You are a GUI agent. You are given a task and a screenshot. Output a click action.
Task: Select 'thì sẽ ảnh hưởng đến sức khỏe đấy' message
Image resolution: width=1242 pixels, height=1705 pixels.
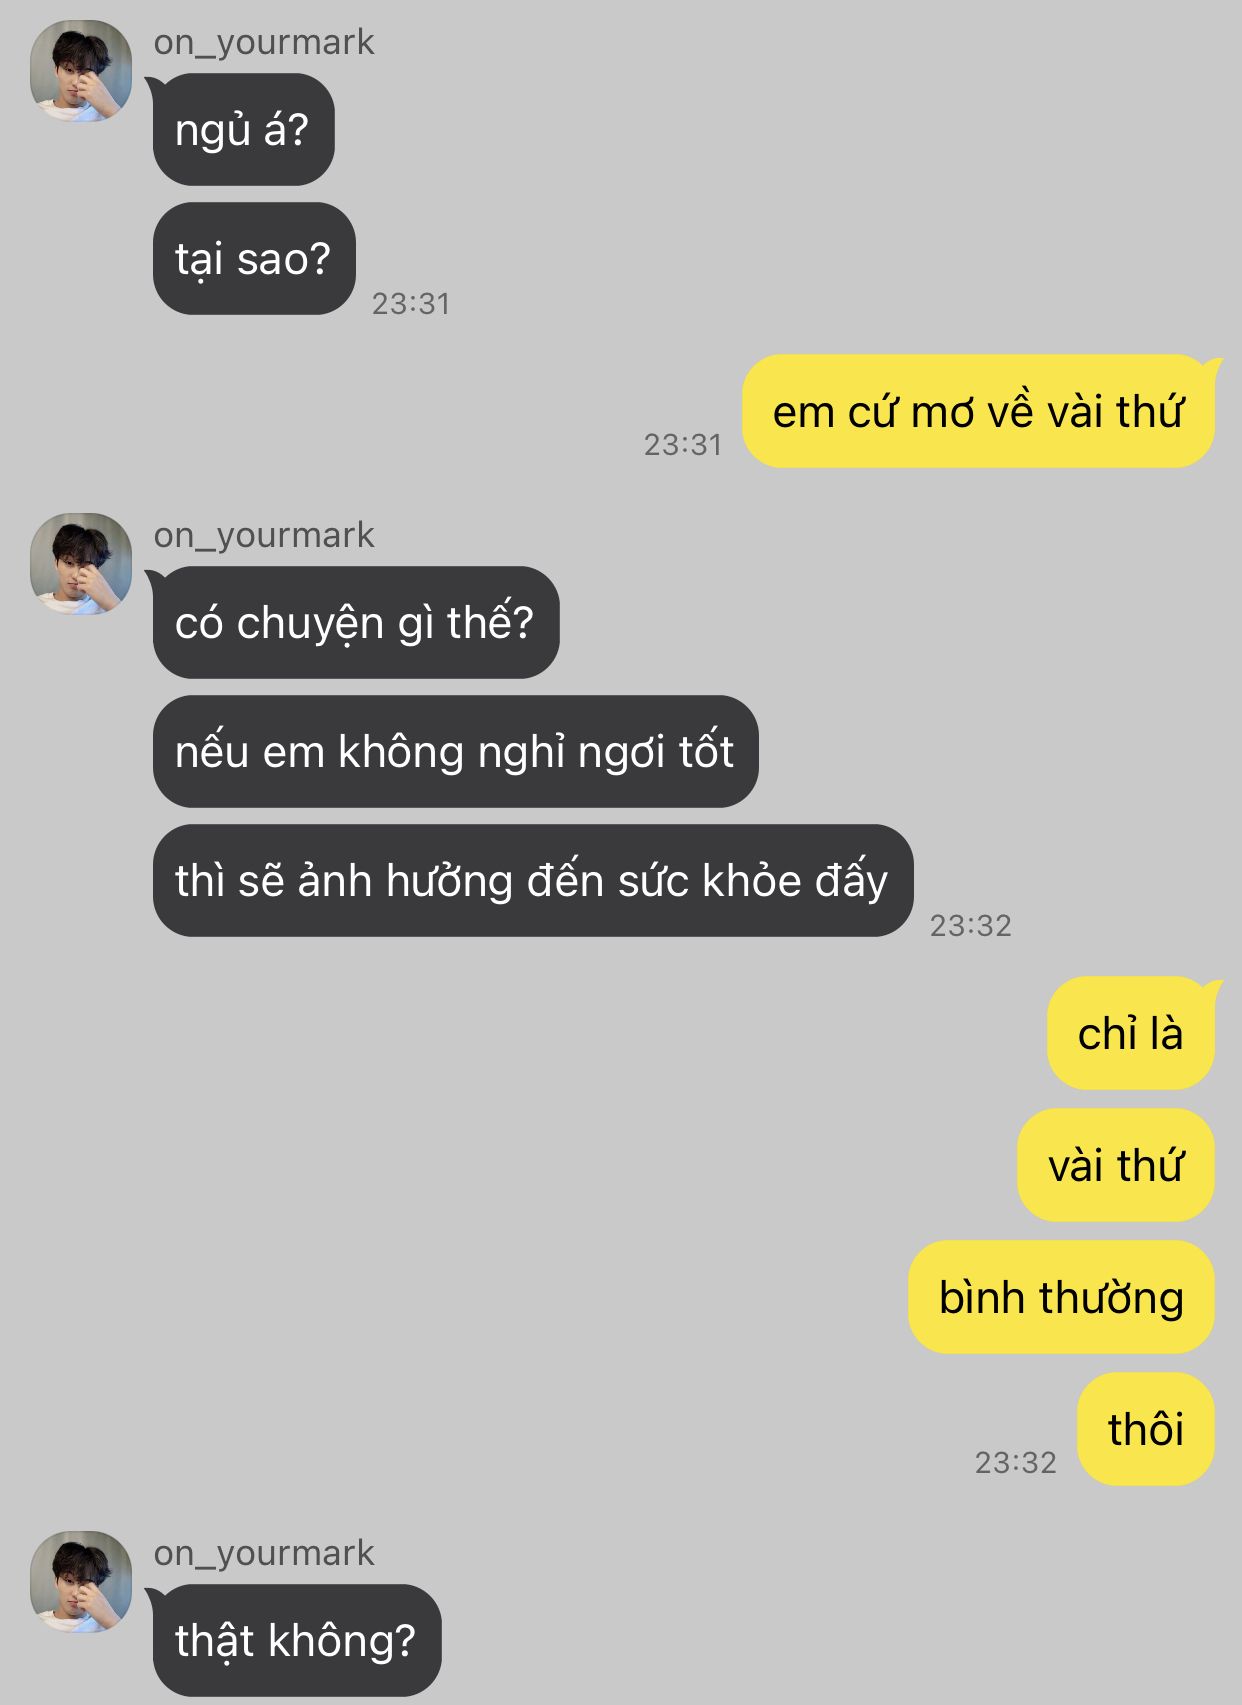532,881
